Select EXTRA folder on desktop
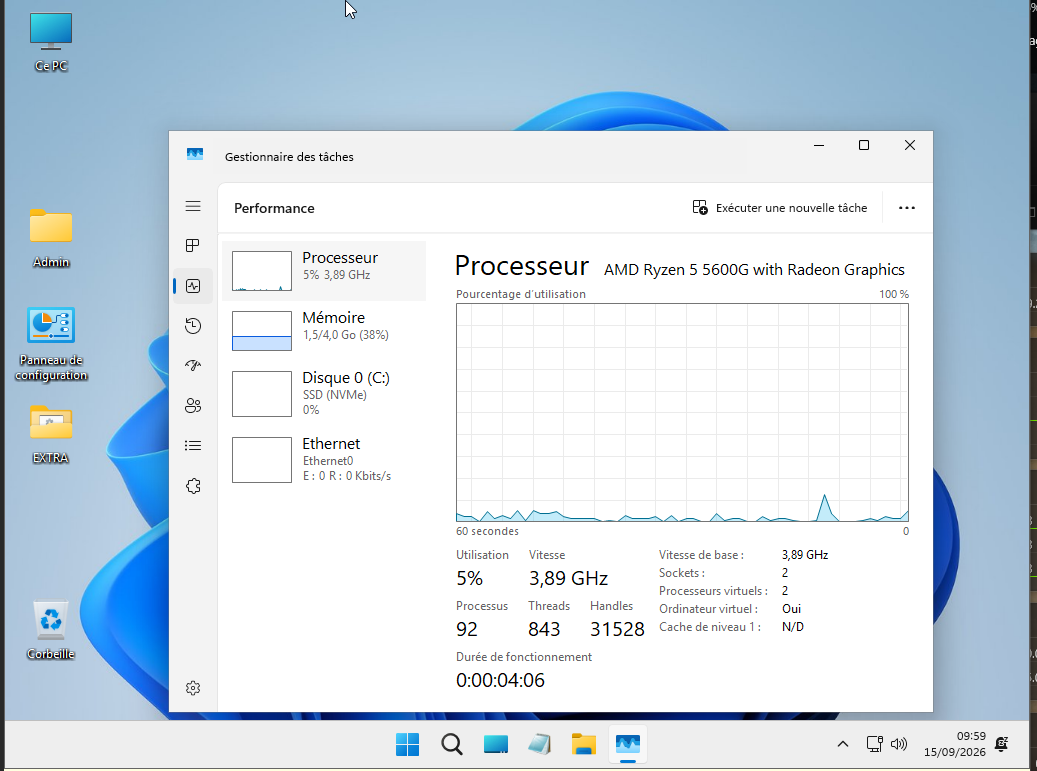The image size is (1037, 771). pos(51,434)
